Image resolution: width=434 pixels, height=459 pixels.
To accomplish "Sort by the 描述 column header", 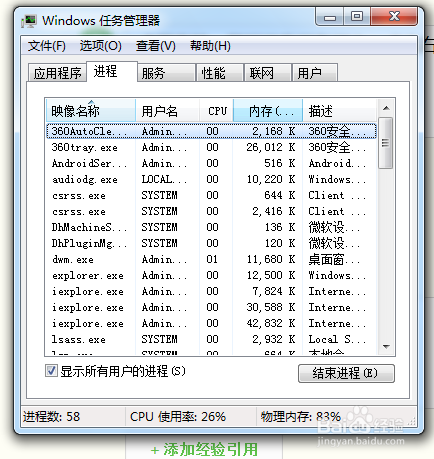I will pyautogui.click(x=339, y=111).
